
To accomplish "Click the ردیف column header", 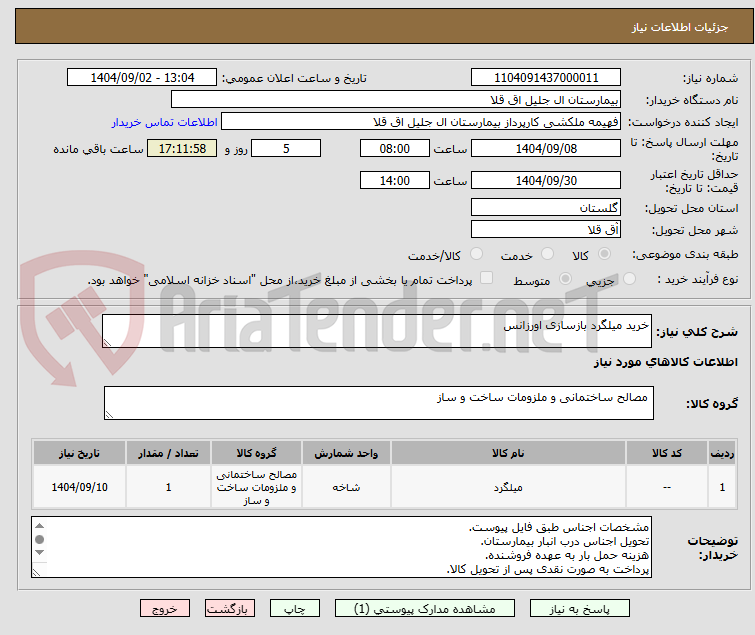I will click(722, 453).
